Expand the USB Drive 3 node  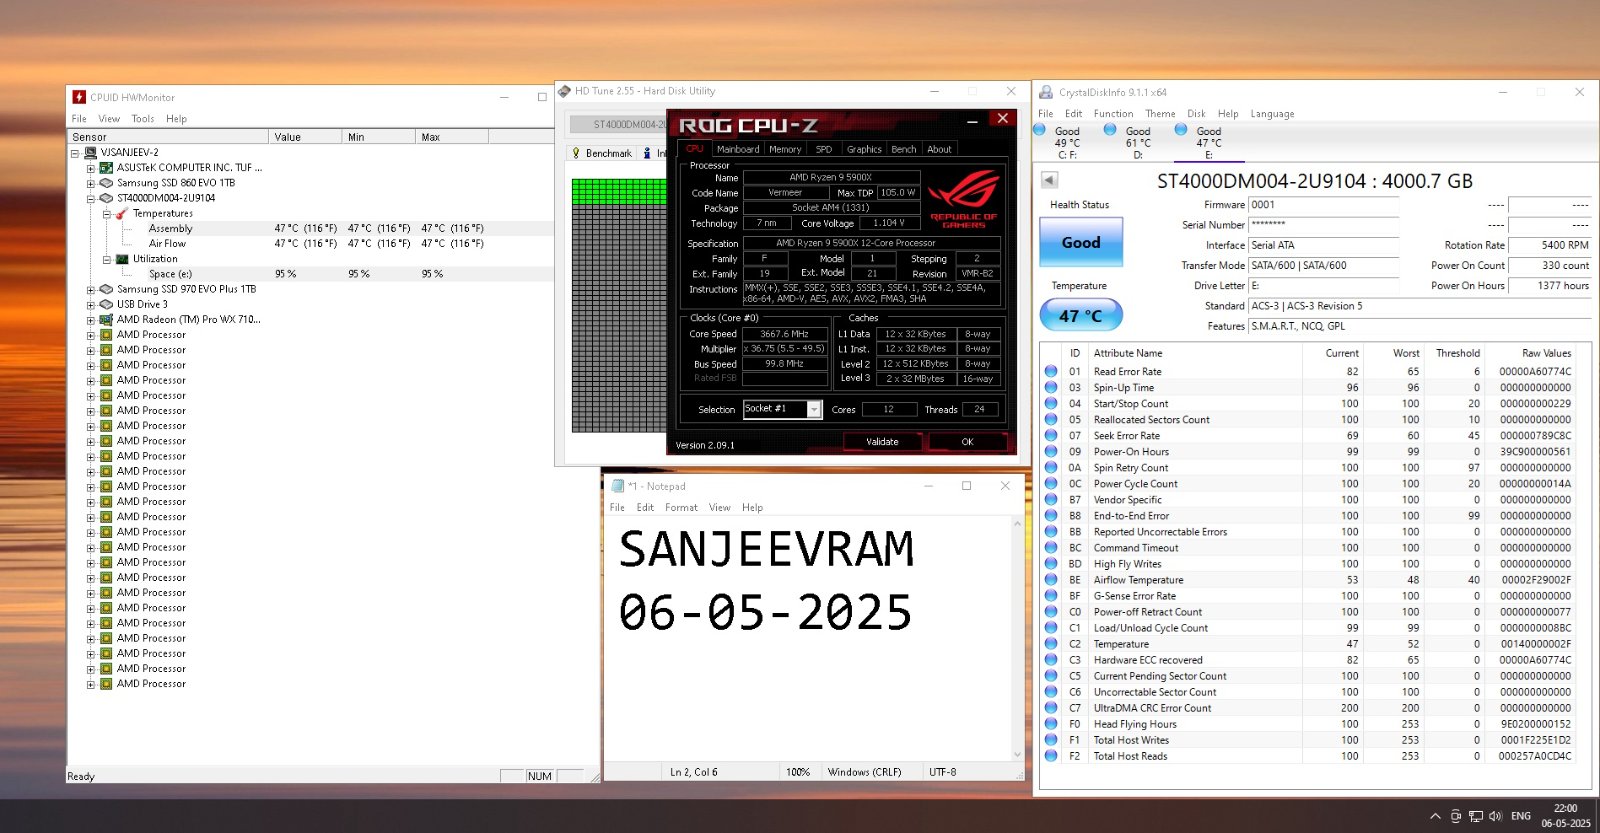click(90, 305)
